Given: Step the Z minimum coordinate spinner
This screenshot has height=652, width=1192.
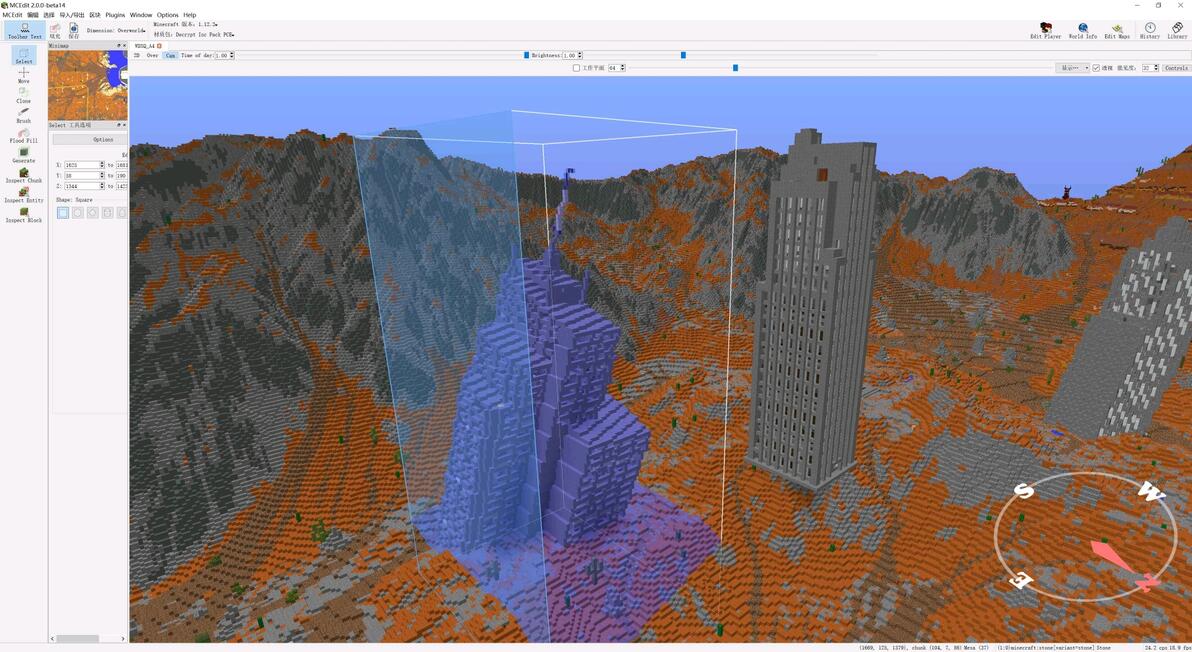Looking at the screenshot, I should [x=102, y=186].
